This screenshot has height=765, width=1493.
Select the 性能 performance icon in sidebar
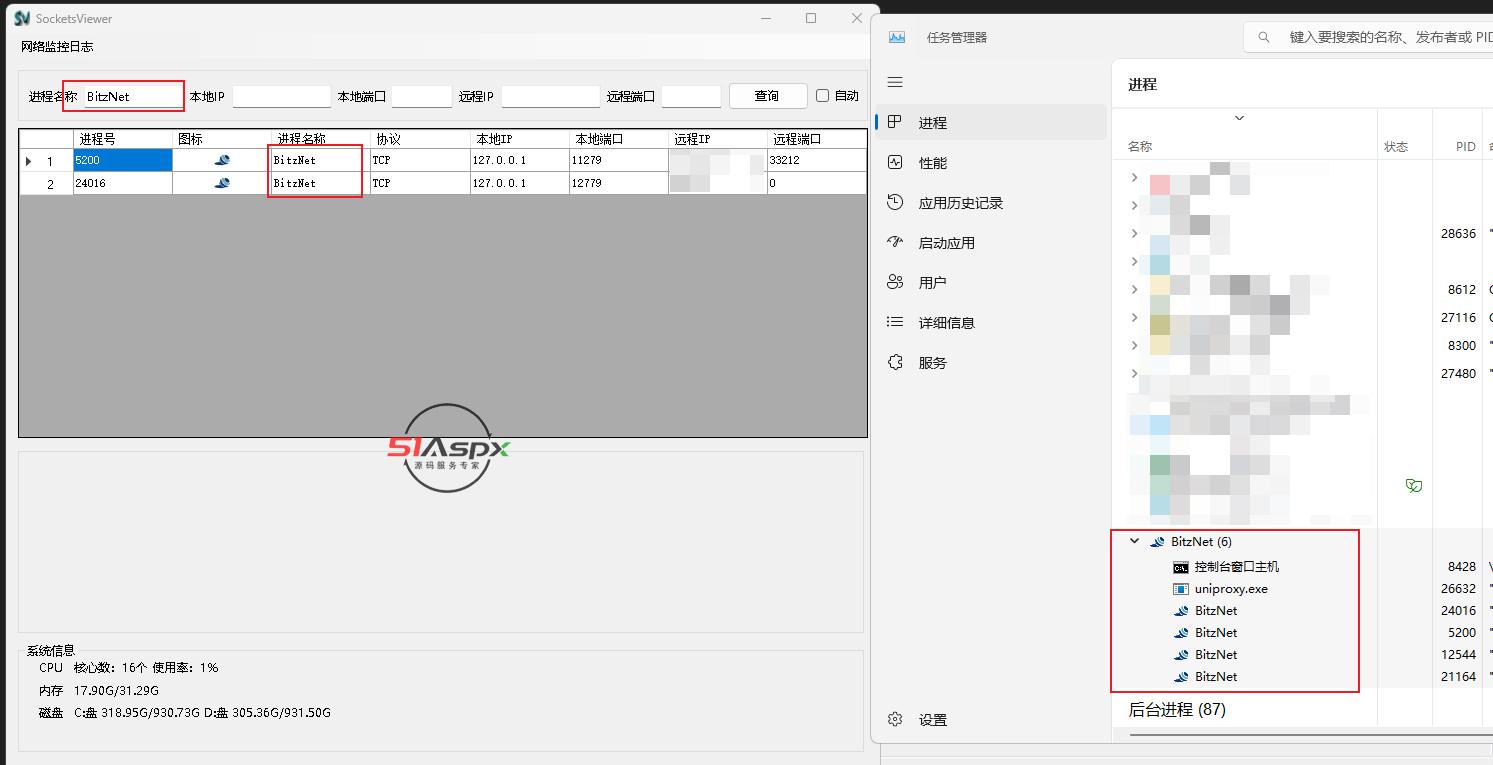pyautogui.click(x=895, y=162)
